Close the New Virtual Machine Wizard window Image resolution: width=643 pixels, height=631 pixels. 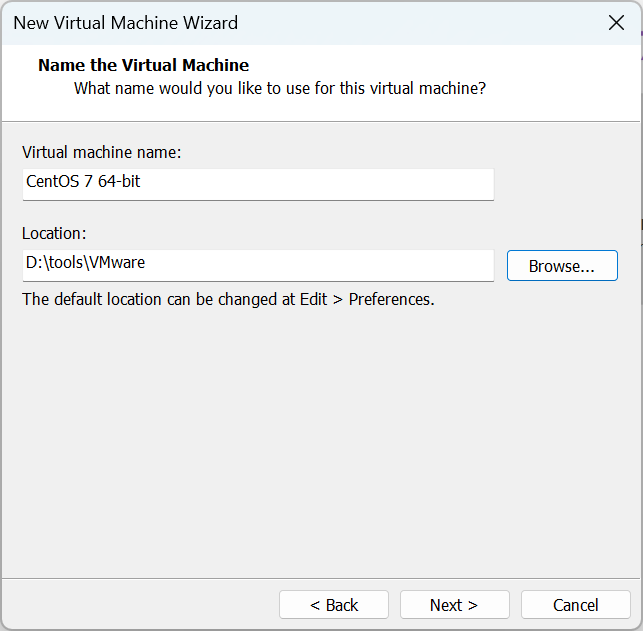[x=616, y=22]
